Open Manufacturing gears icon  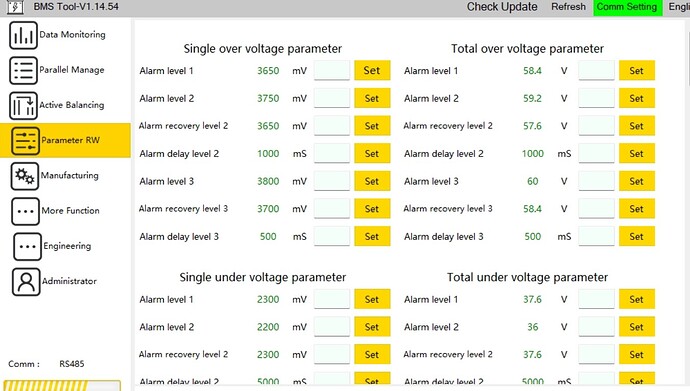pyautogui.click(x=25, y=176)
